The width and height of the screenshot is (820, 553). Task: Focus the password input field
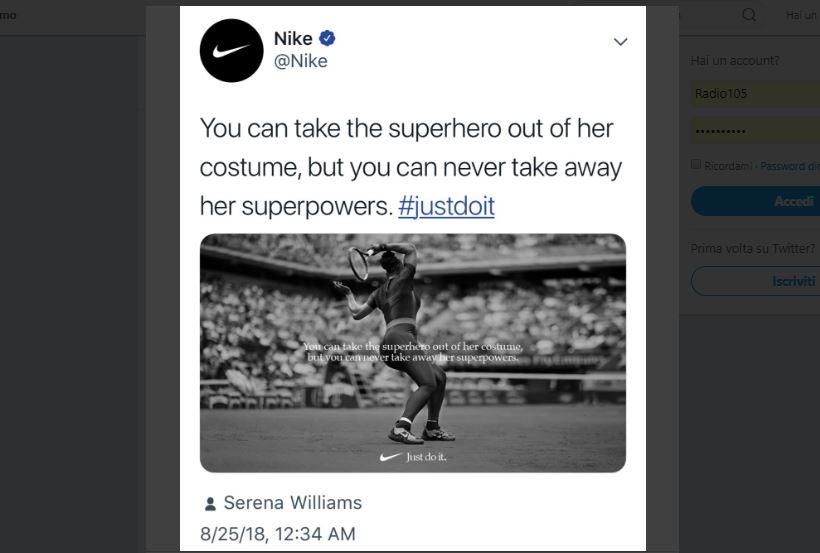pos(755,131)
